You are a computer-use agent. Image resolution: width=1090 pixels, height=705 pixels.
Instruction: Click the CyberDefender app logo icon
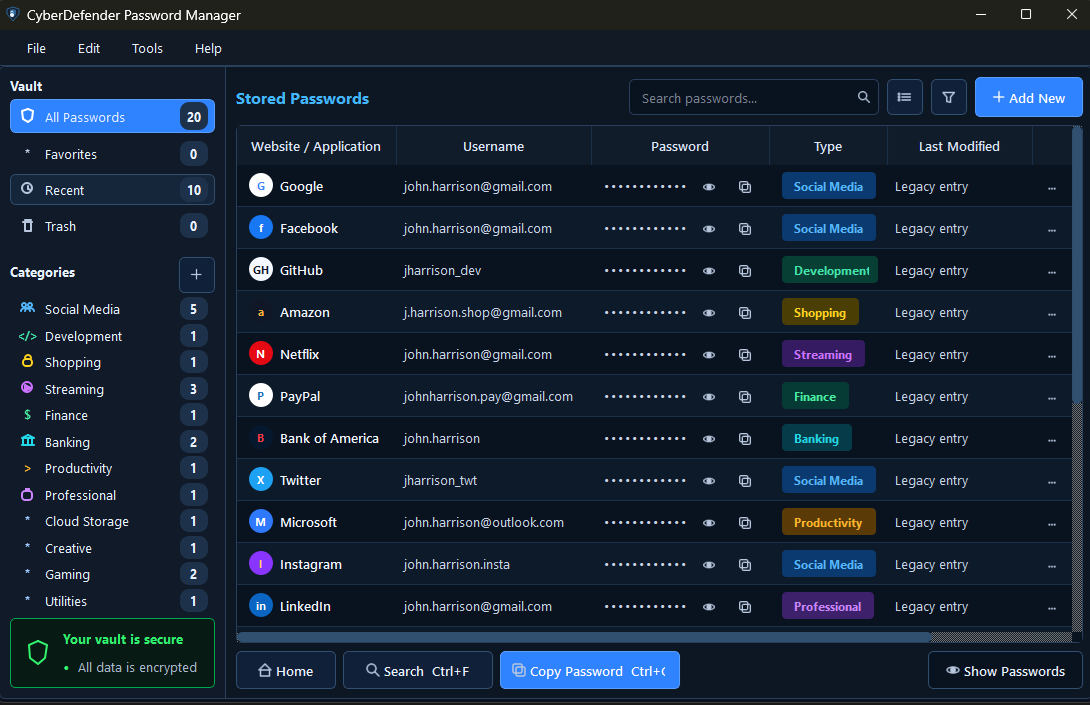pos(13,14)
